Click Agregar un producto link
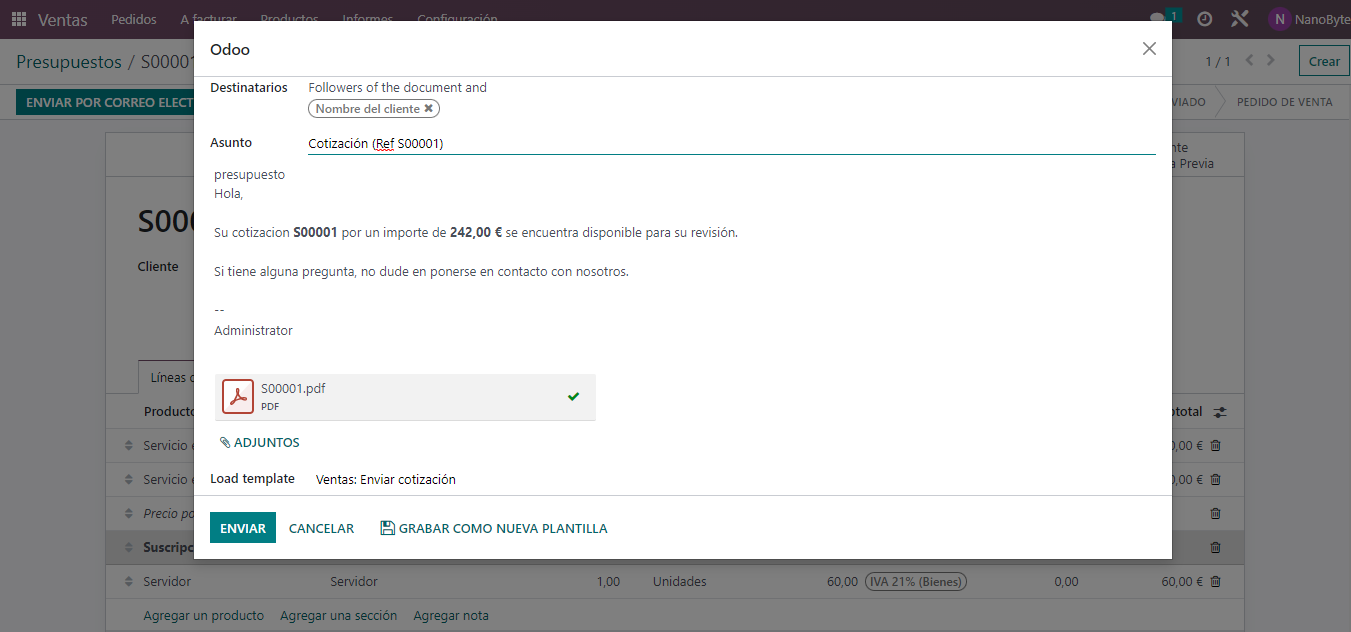Image resolution: width=1351 pixels, height=632 pixels. [204, 616]
